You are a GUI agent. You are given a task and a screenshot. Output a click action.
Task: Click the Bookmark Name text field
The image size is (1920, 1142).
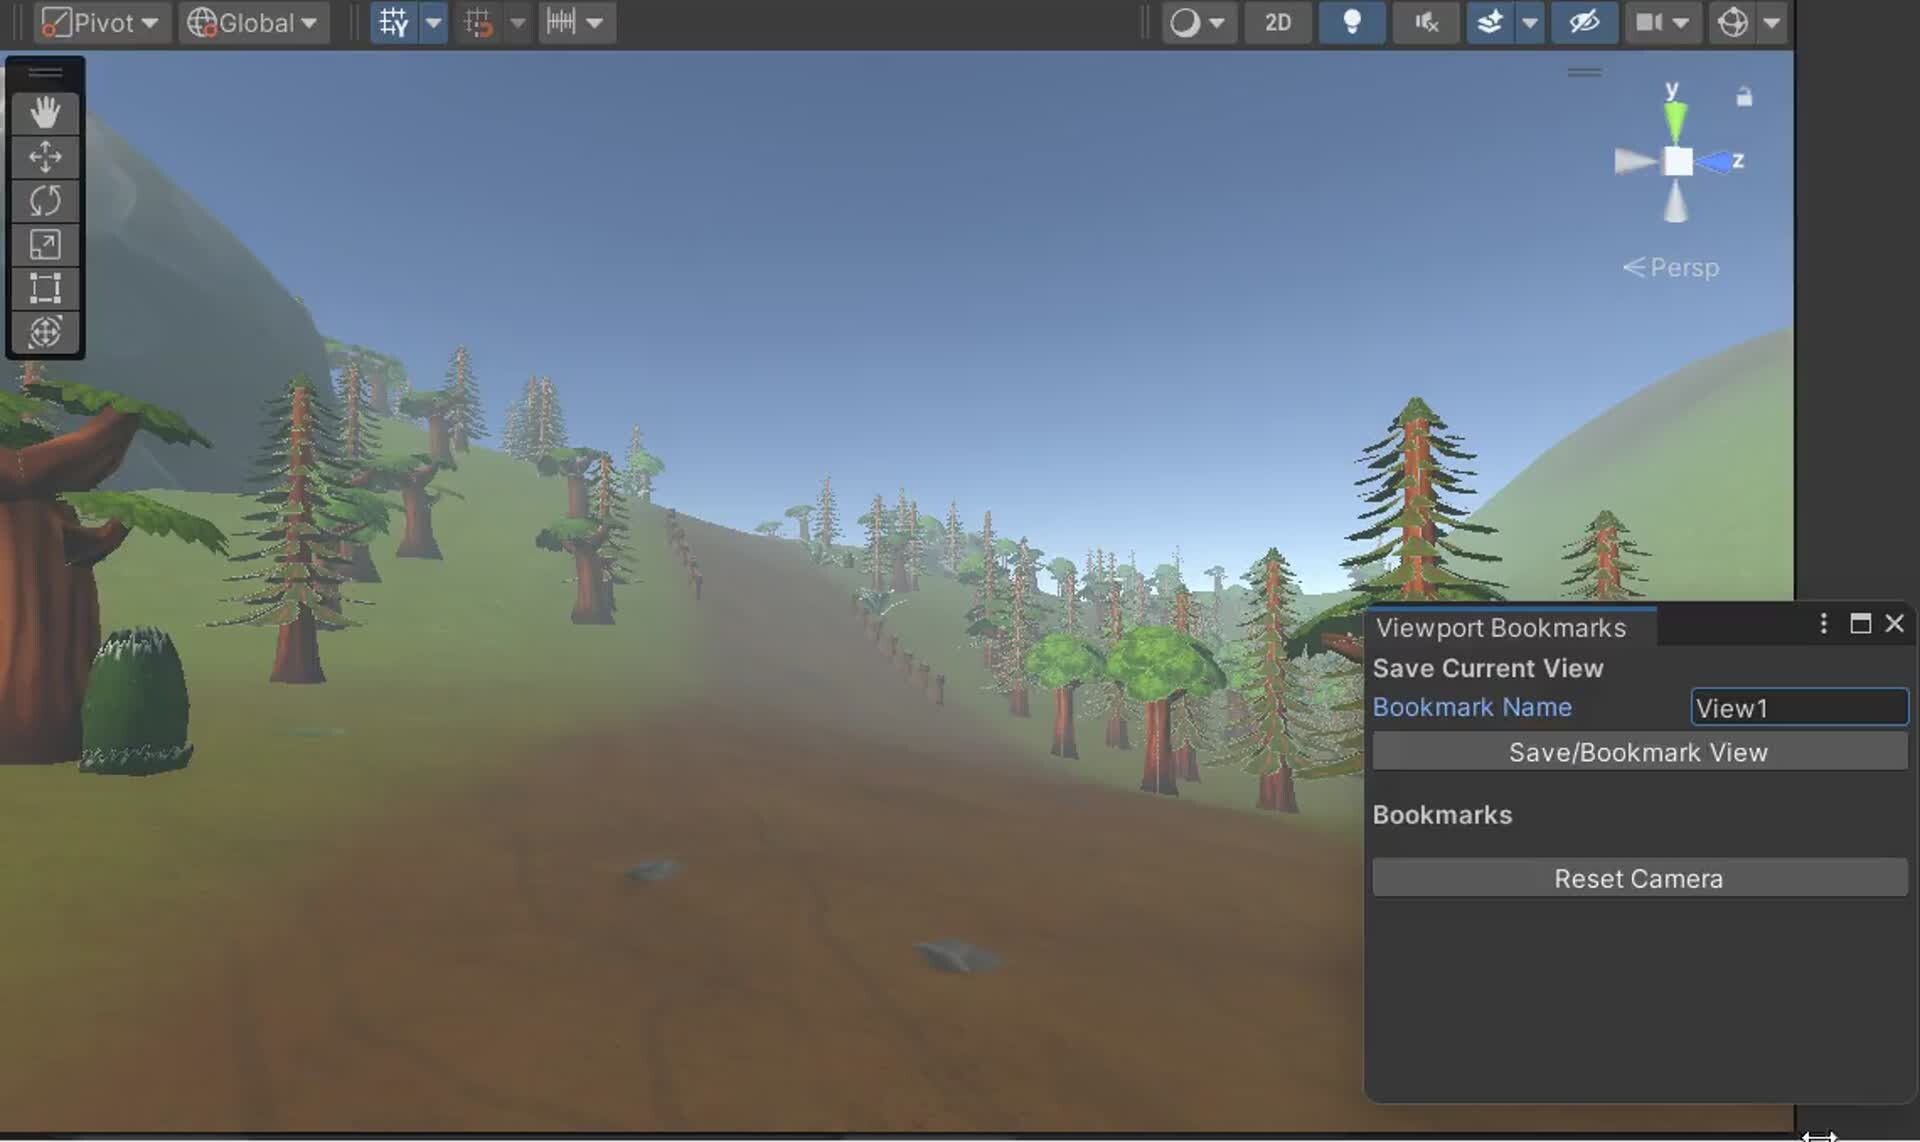[x=1798, y=708]
